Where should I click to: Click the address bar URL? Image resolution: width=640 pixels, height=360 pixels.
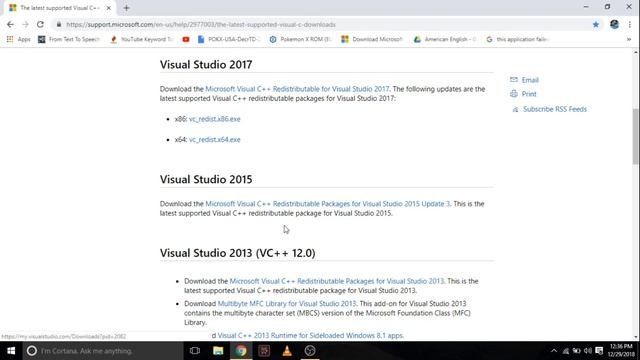pyautogui.click(x=201, y=24)
